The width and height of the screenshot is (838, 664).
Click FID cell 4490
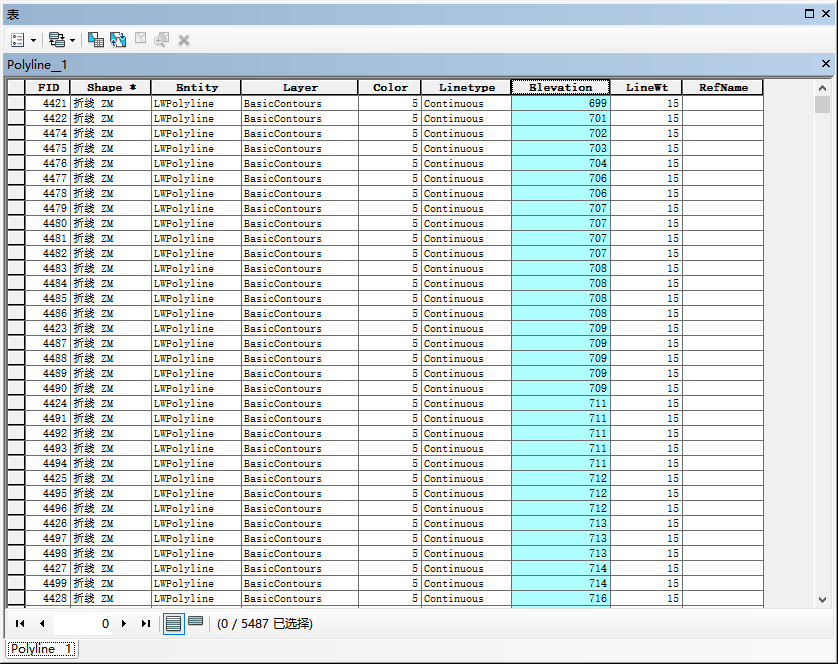48,388
